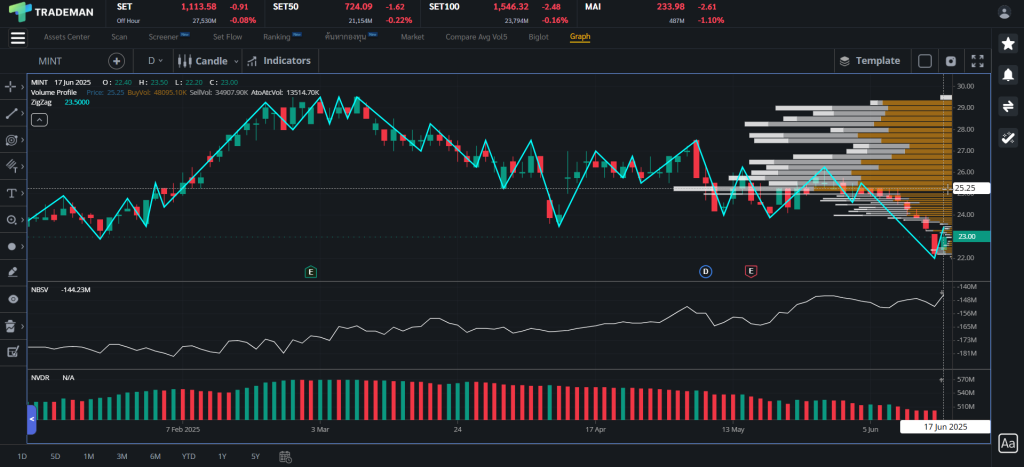Open the alerts bell panel
Image resolution: width=1024 pixels, height=467 pixels.
1008,75
